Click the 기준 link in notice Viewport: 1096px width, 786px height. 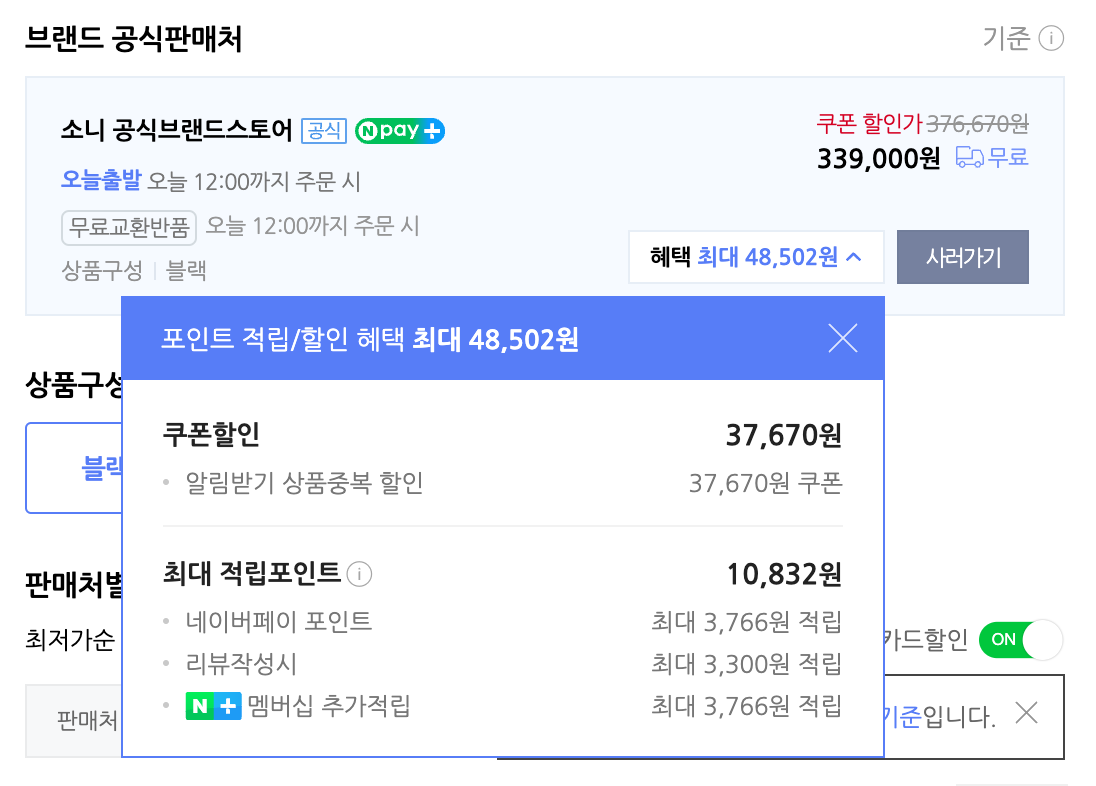pos(902,716)
